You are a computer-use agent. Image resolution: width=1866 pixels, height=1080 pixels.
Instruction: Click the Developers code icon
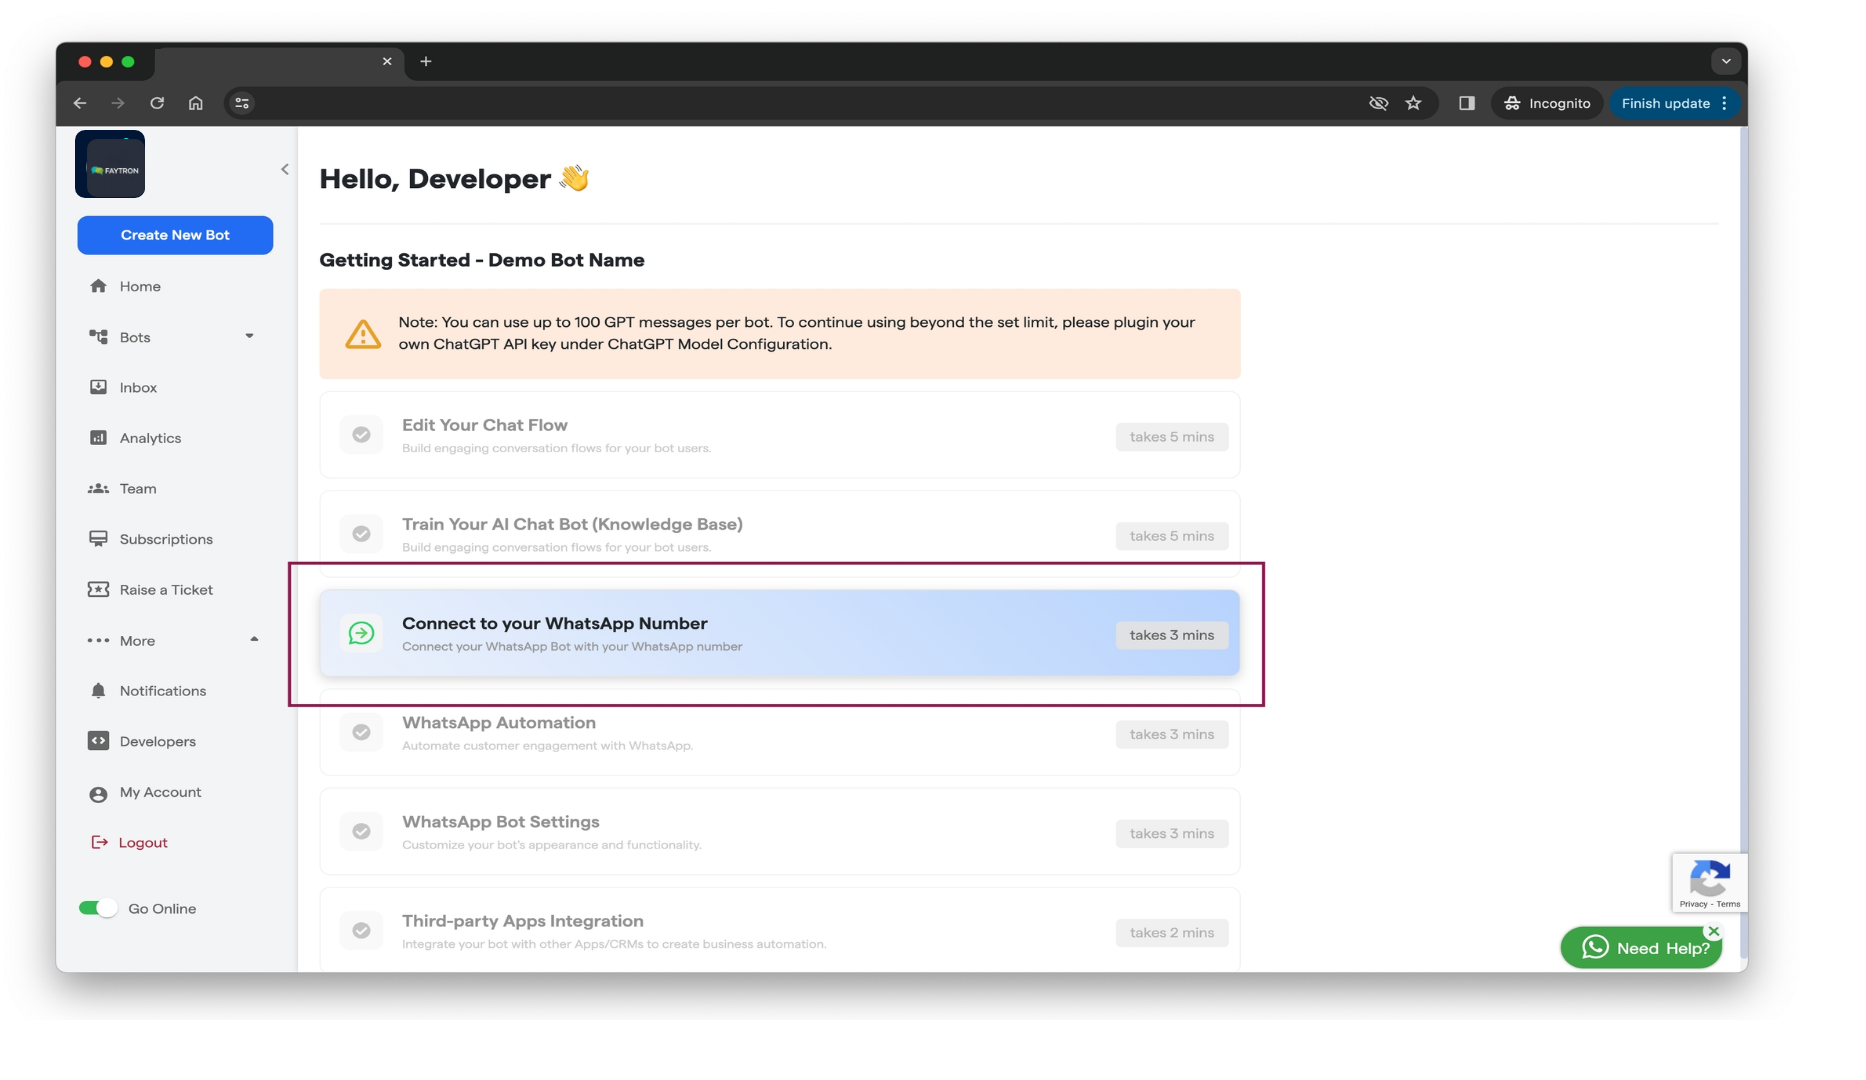[98, 741]
